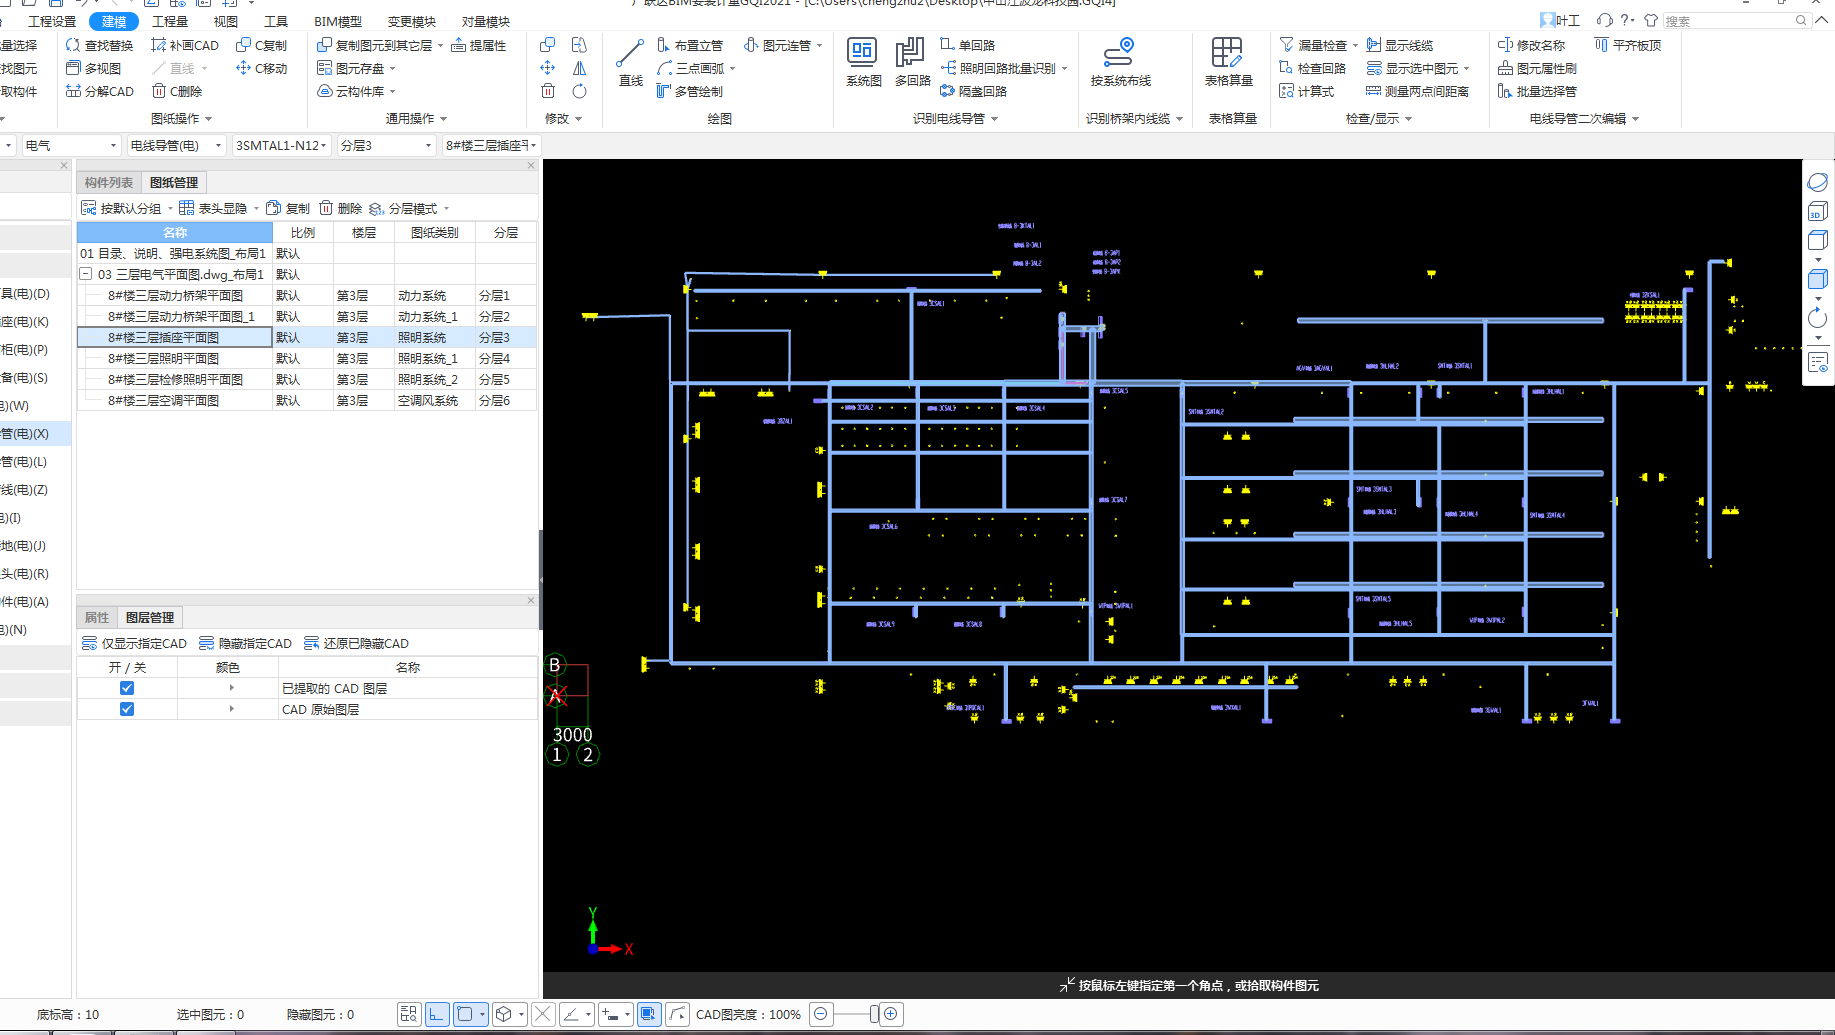Open the 分层3 layer dropdown
1835x1035 pixels.
click(x=387, y=145)
